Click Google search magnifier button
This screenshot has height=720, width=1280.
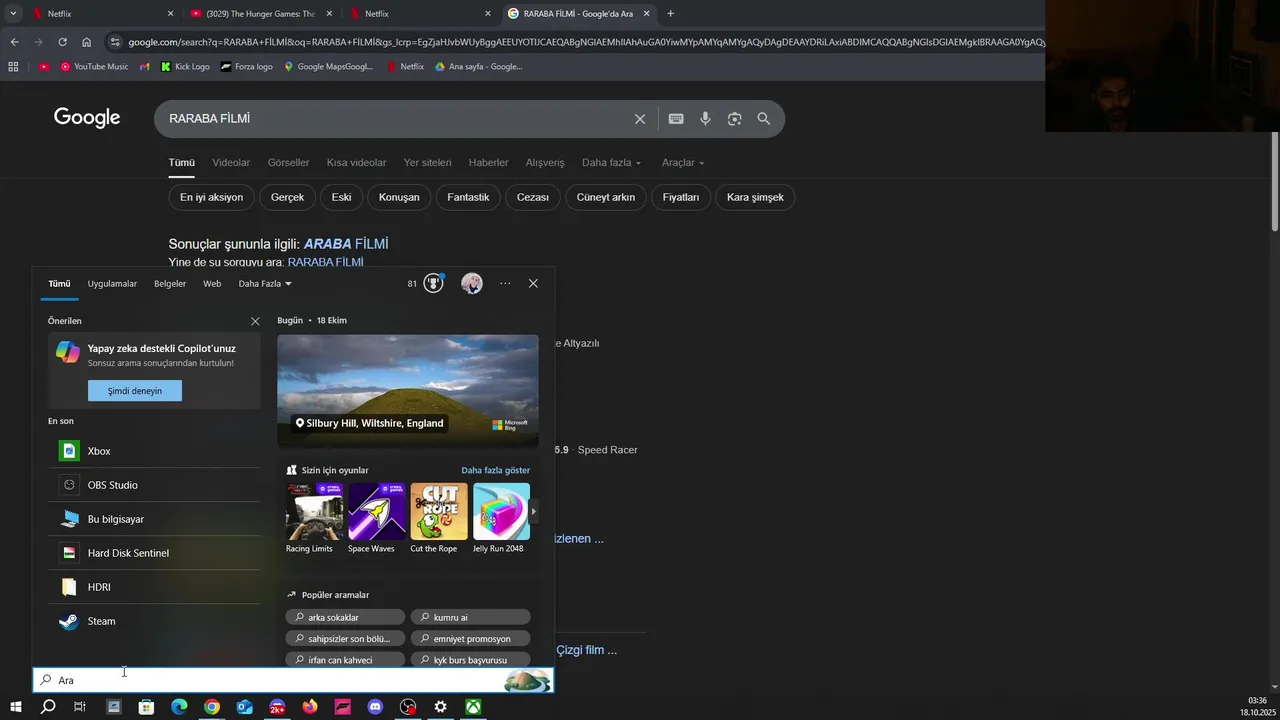coord(764,119)
